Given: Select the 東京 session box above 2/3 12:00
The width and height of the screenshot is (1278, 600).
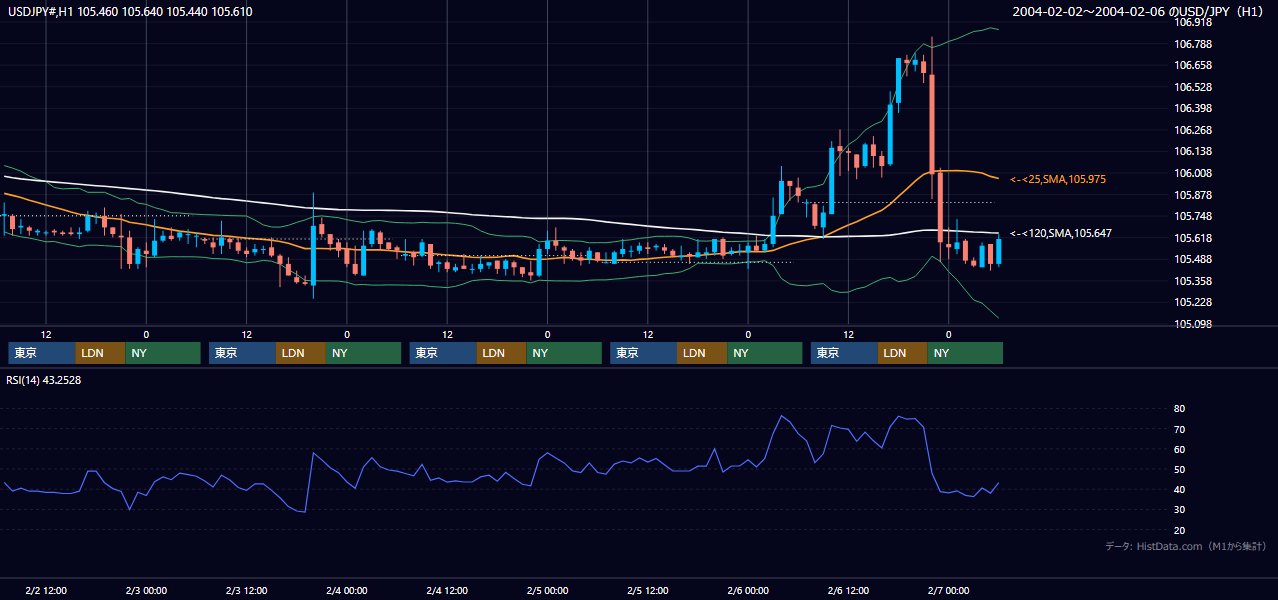Looking at the screenshot, I should tap(243, 353).
